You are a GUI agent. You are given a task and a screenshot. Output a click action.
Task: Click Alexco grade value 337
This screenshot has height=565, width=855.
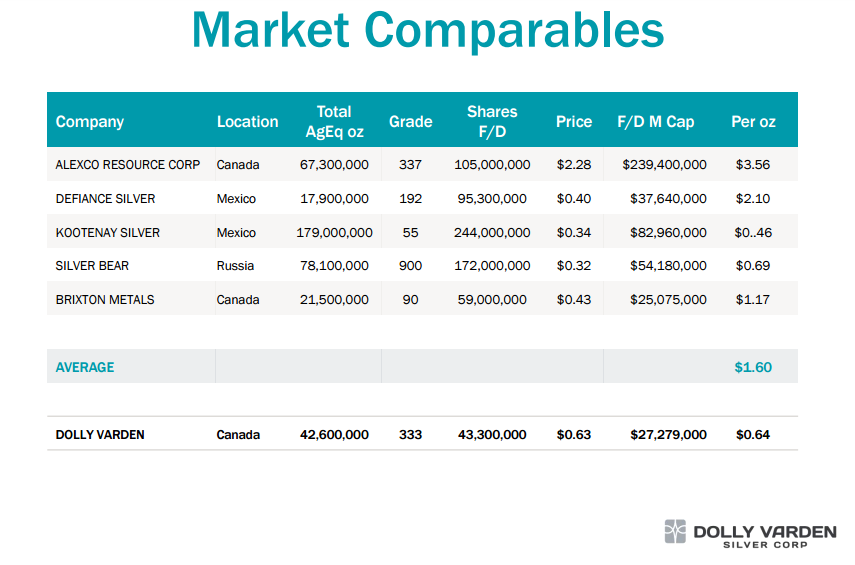pos(411,165)
